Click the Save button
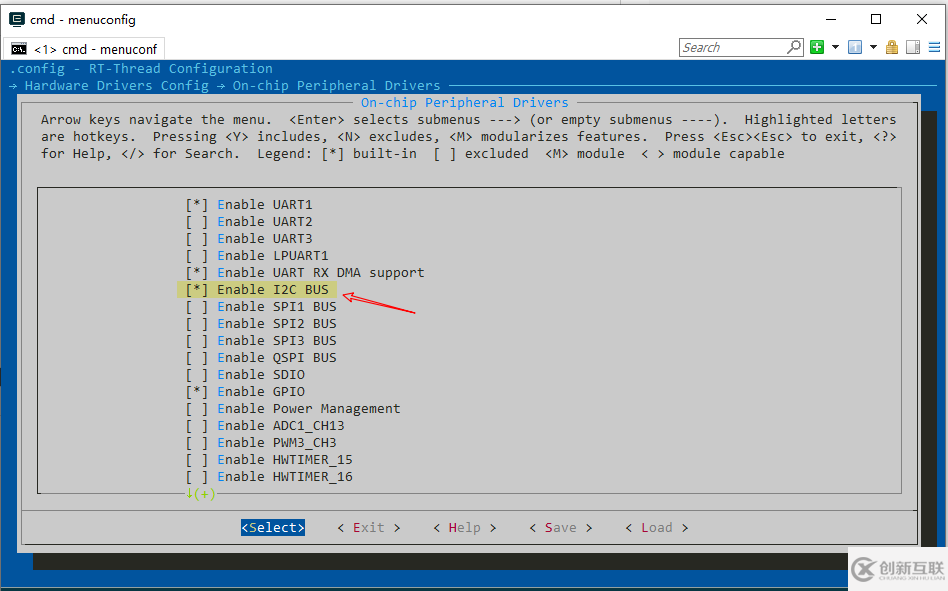Image resolution: width=948 pixels, height=591 pixels. 560,528
